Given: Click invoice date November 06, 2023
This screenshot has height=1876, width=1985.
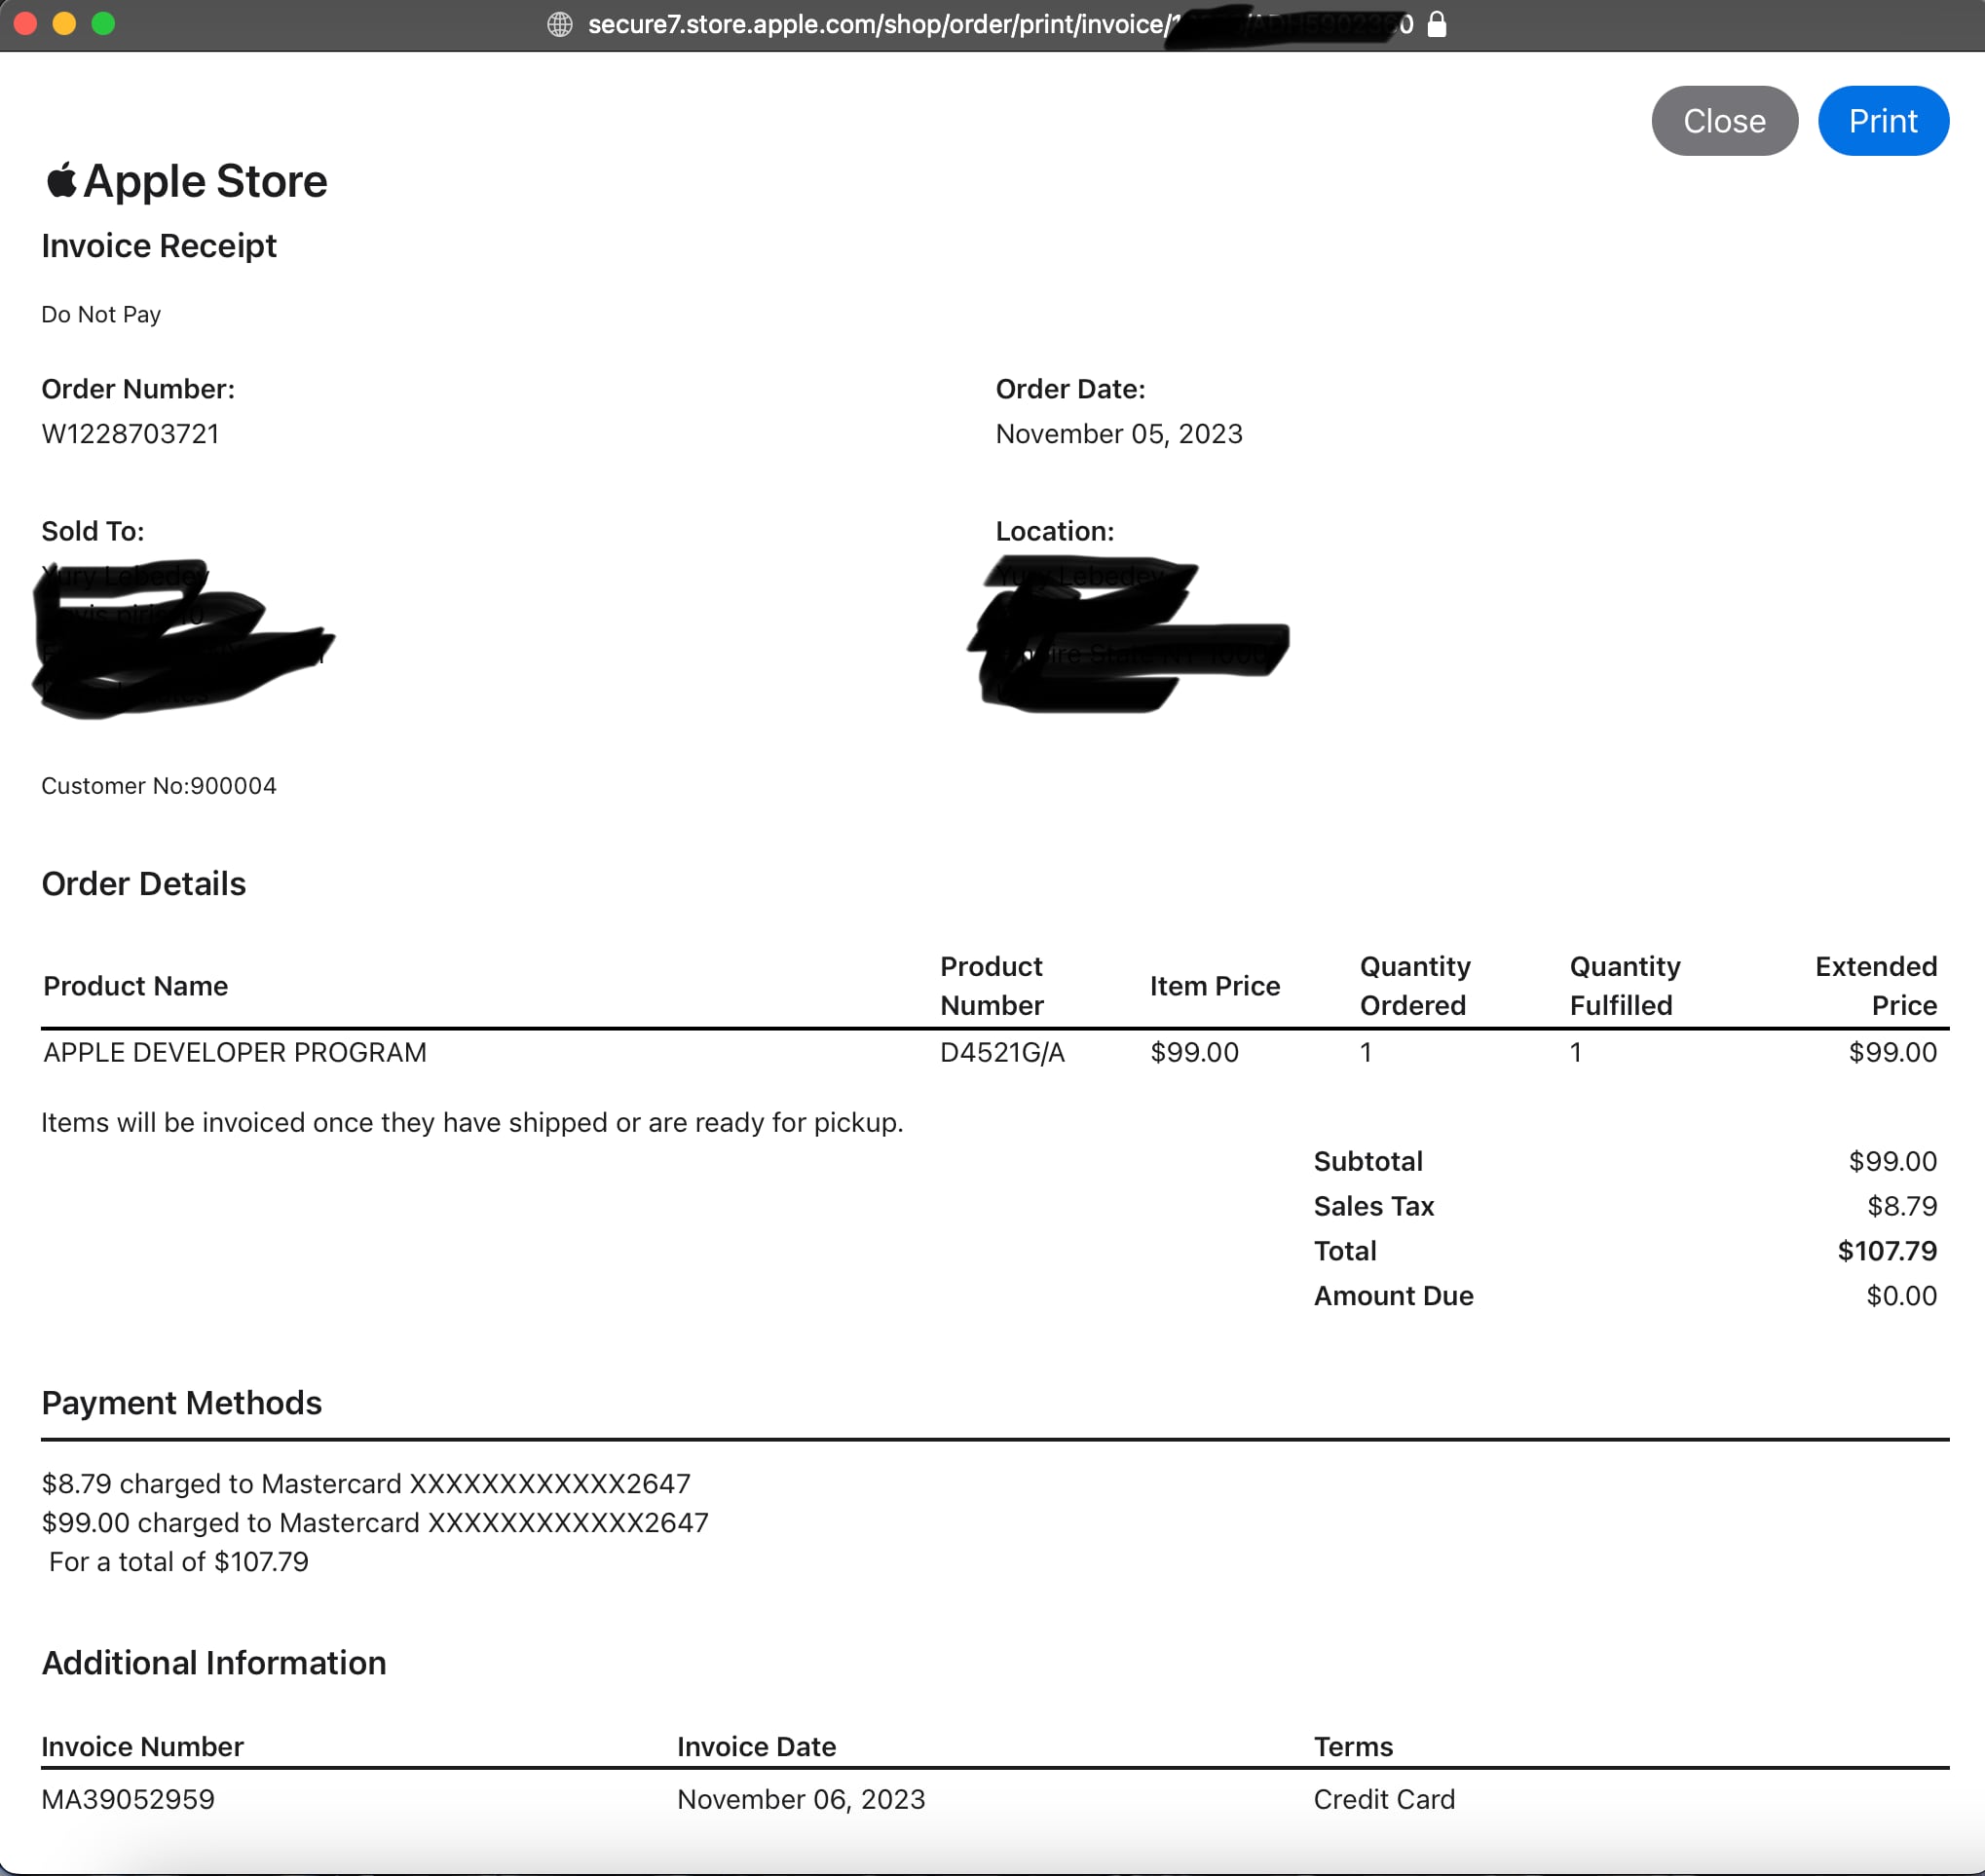Looking at the screenshot, I should [801, 1799].
